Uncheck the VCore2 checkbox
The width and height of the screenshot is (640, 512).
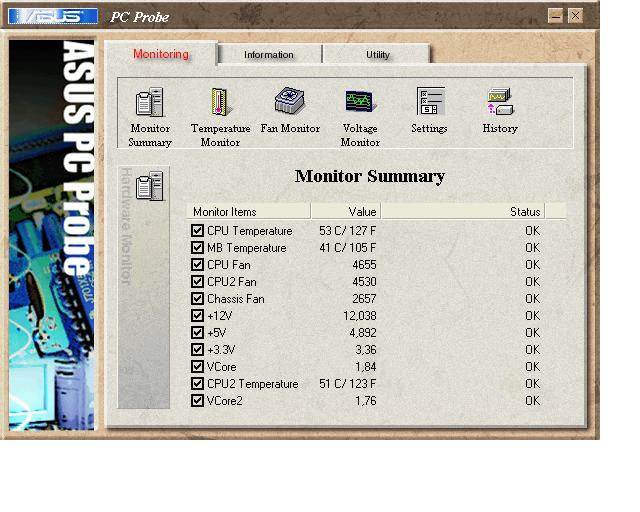pos(197,401)
